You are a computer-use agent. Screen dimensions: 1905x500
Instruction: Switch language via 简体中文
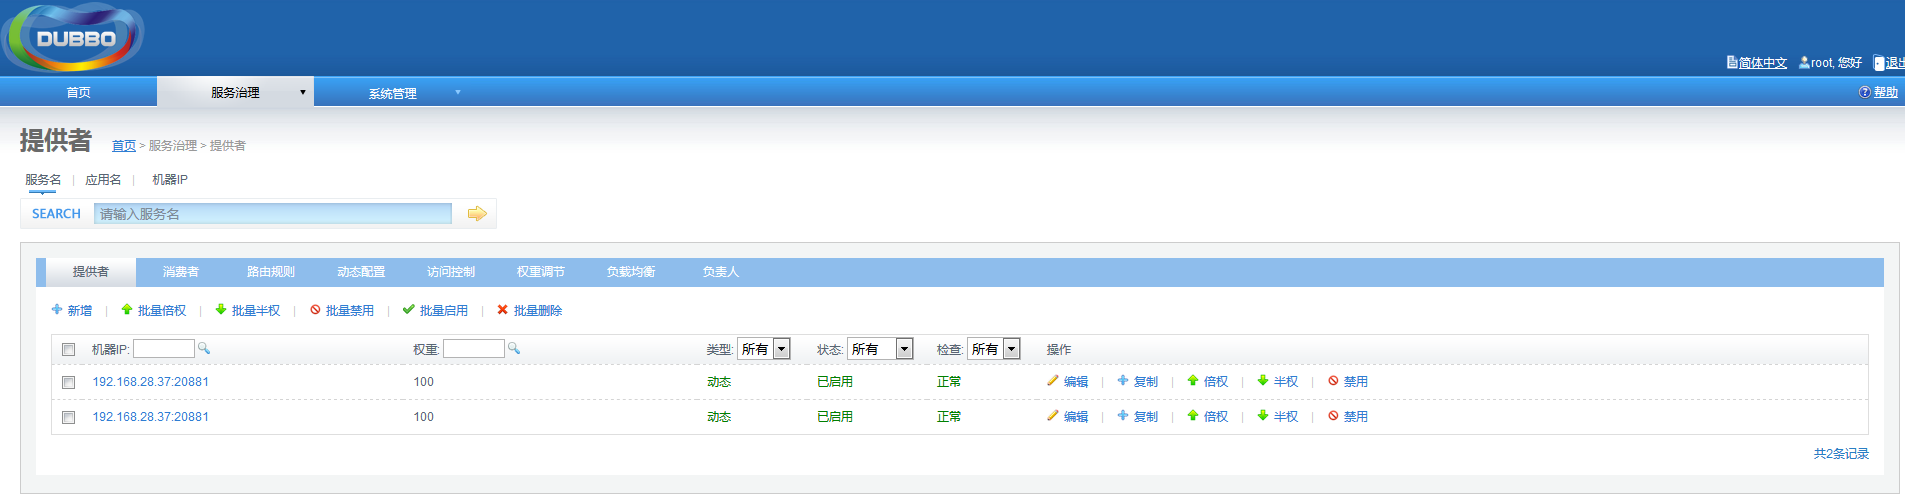(x=1762, y=63)
